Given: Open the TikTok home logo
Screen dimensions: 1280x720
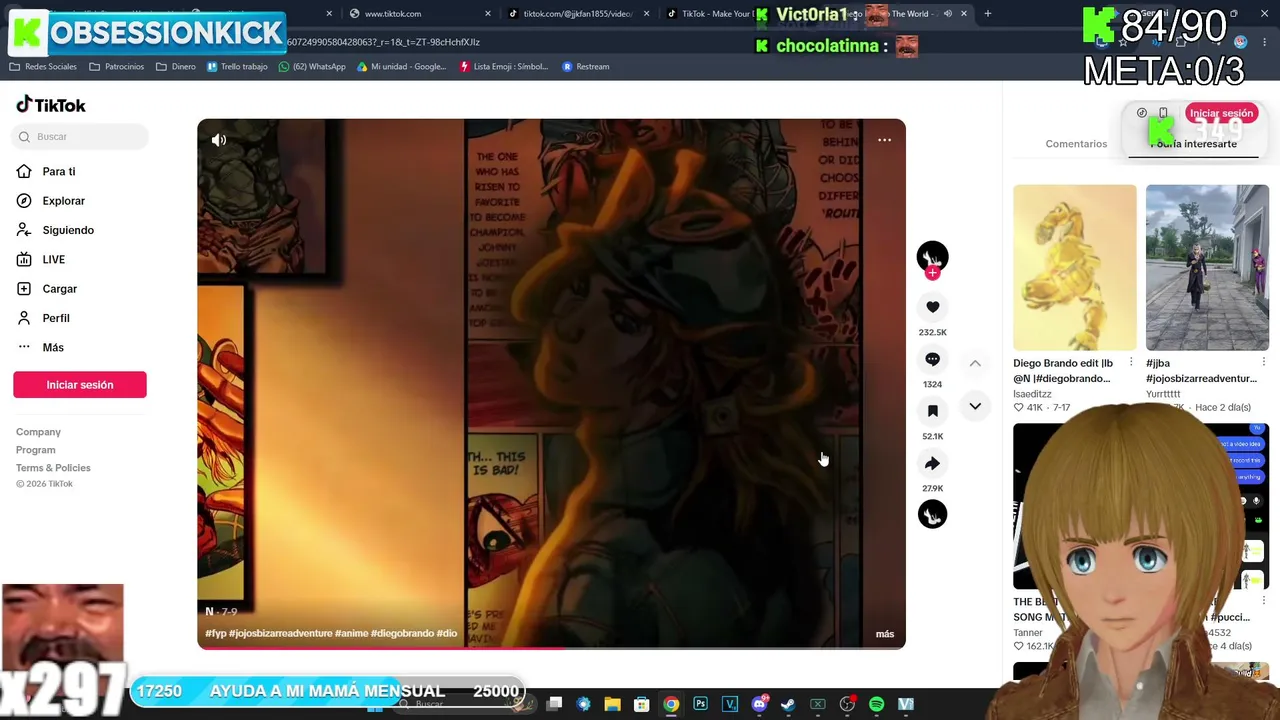Looking at the screenshot, I should (51, 105).
